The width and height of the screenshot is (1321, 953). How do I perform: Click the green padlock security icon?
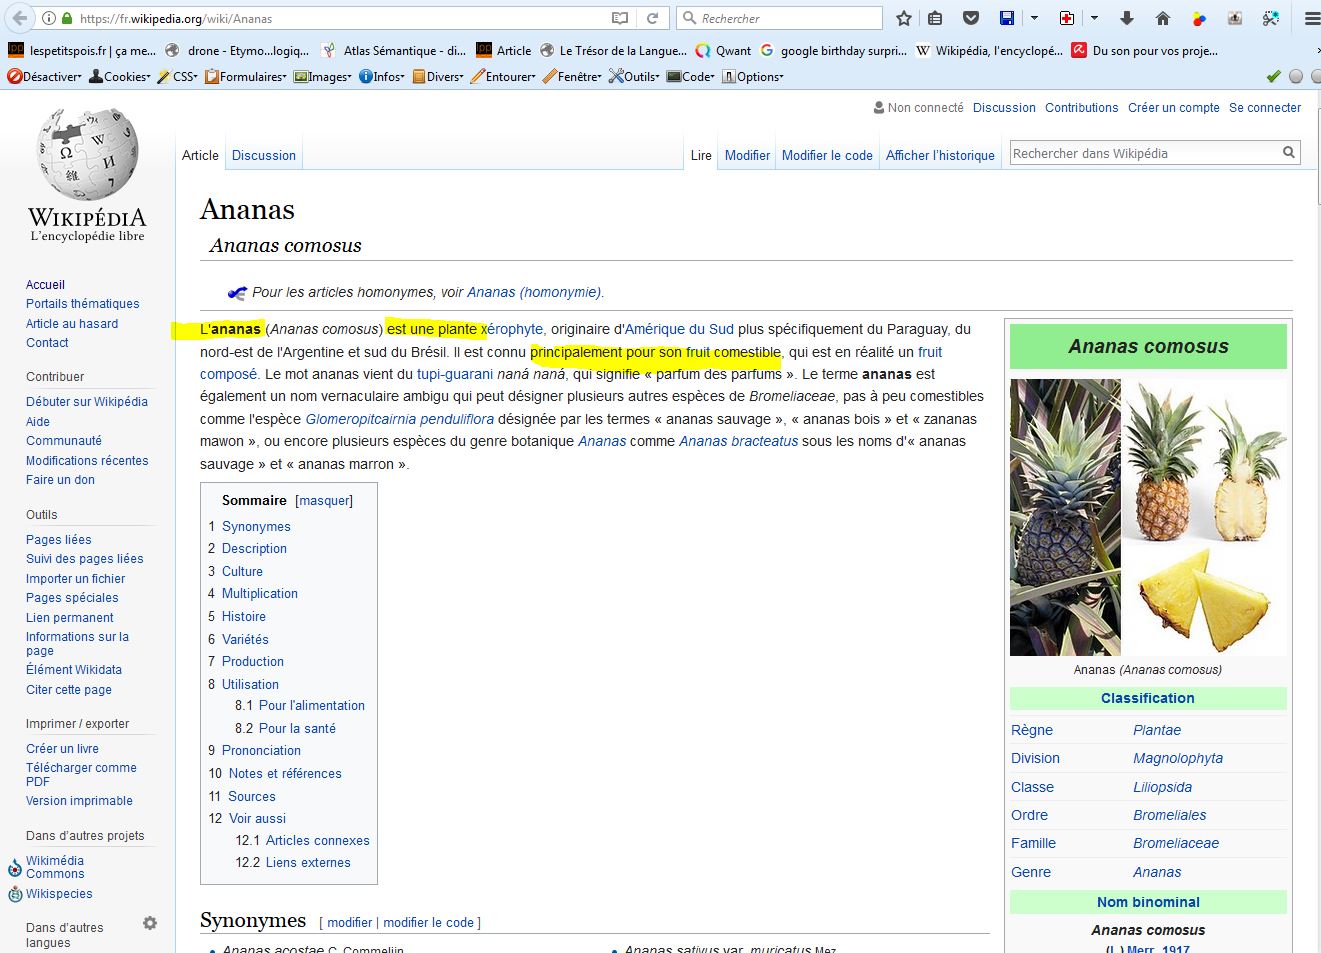(x=67, y=18)
